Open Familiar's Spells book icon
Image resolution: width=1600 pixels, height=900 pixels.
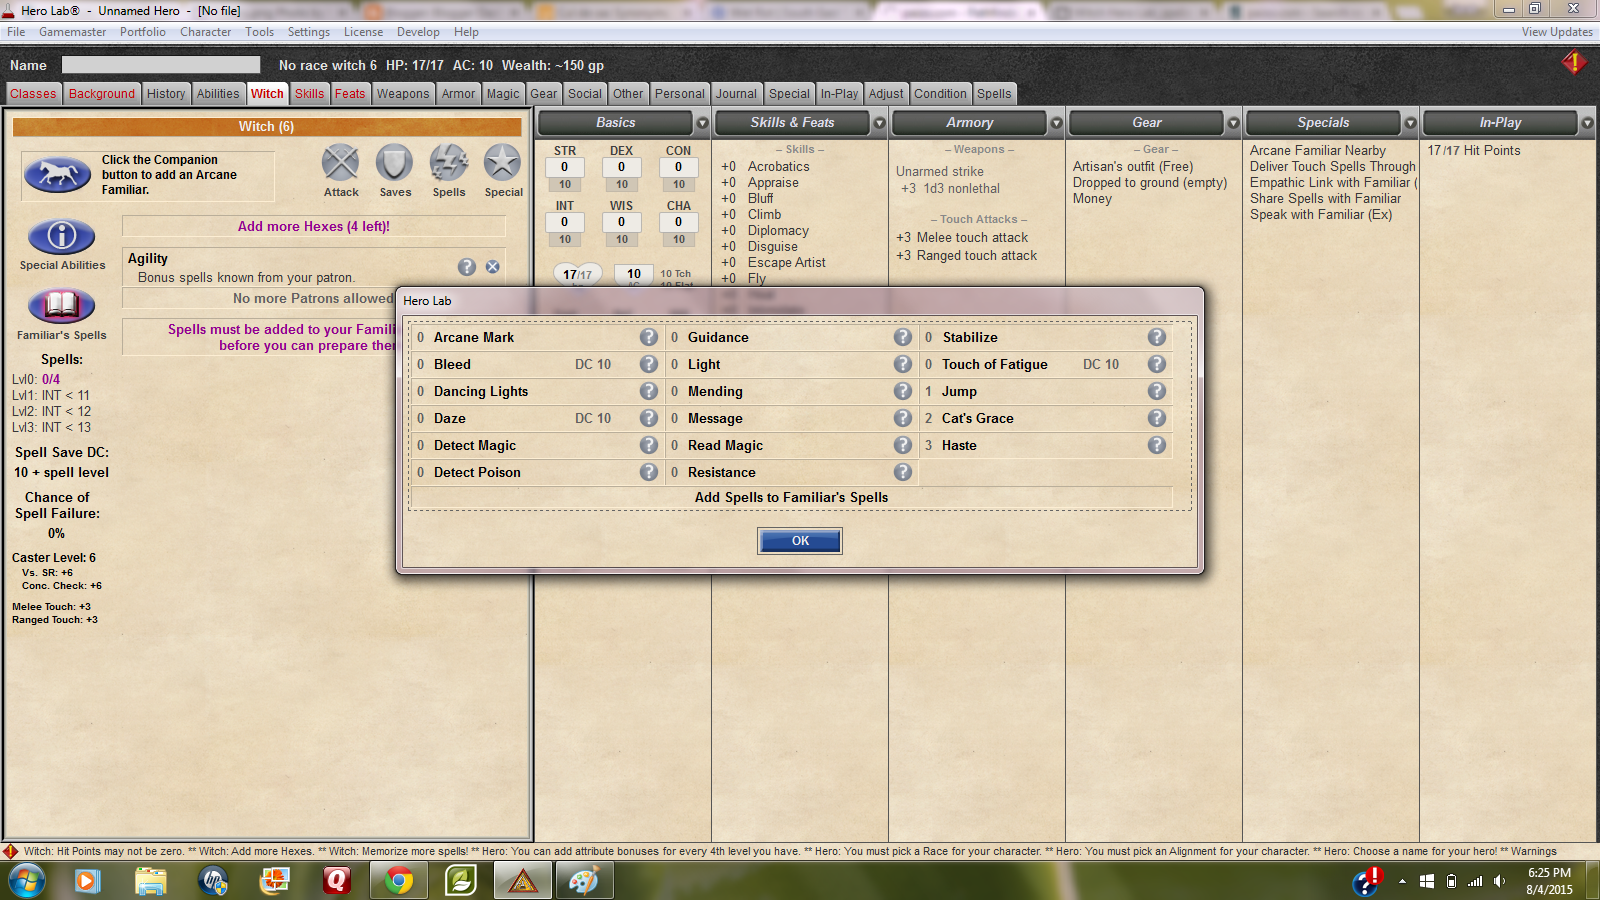(x=62, y=306)
